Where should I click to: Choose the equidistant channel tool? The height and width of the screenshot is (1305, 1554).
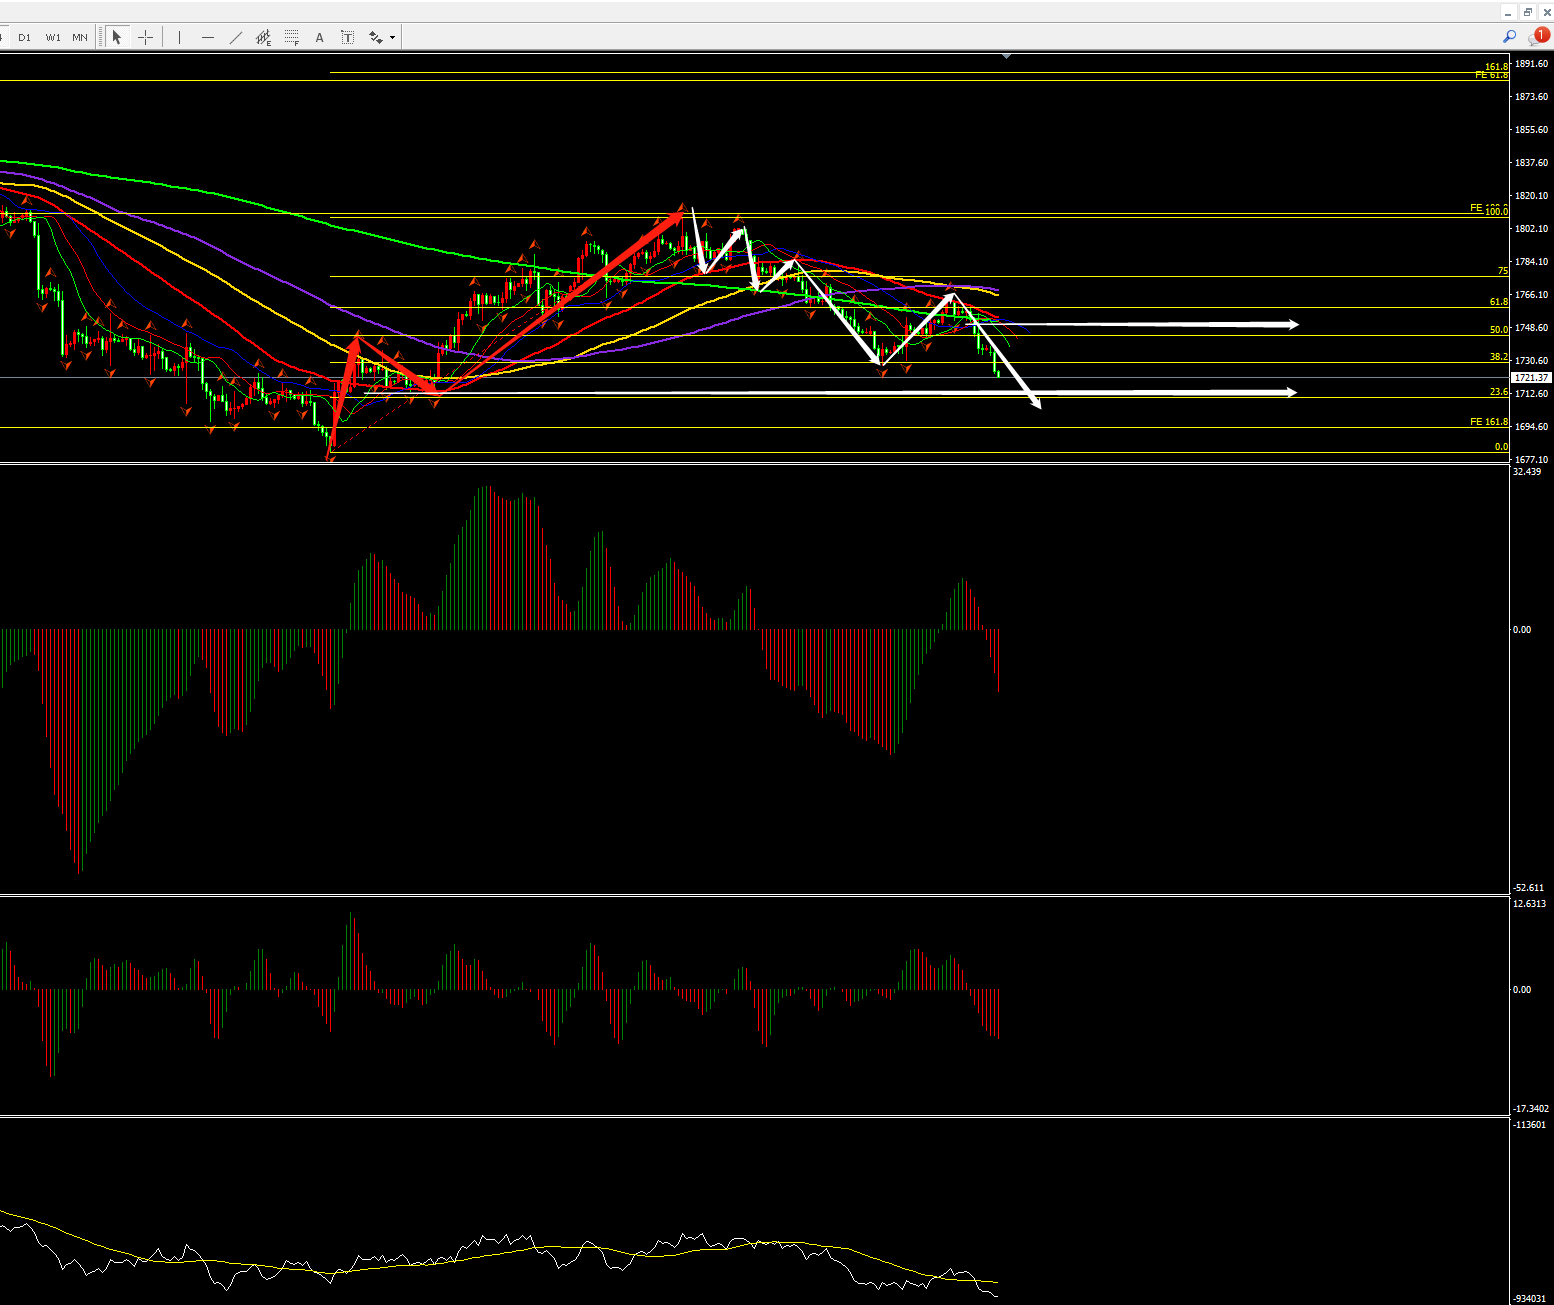click(x=263, y=37)
